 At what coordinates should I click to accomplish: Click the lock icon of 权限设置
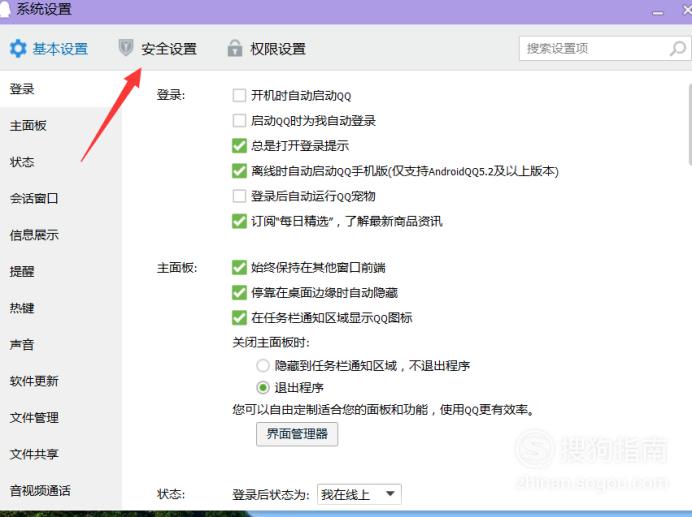(x=235, y=48)
